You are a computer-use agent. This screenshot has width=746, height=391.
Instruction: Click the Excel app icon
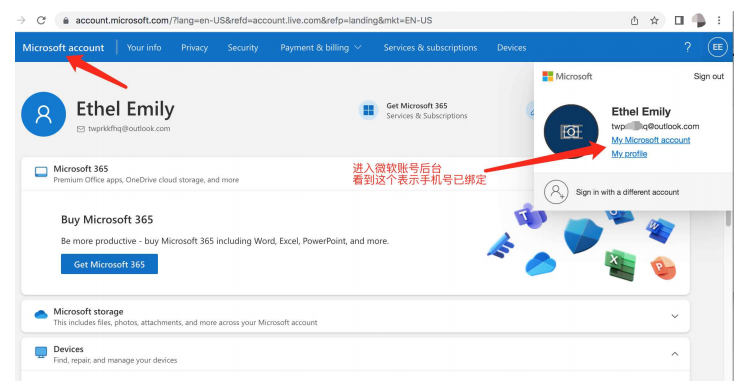(x=620, y=264)
